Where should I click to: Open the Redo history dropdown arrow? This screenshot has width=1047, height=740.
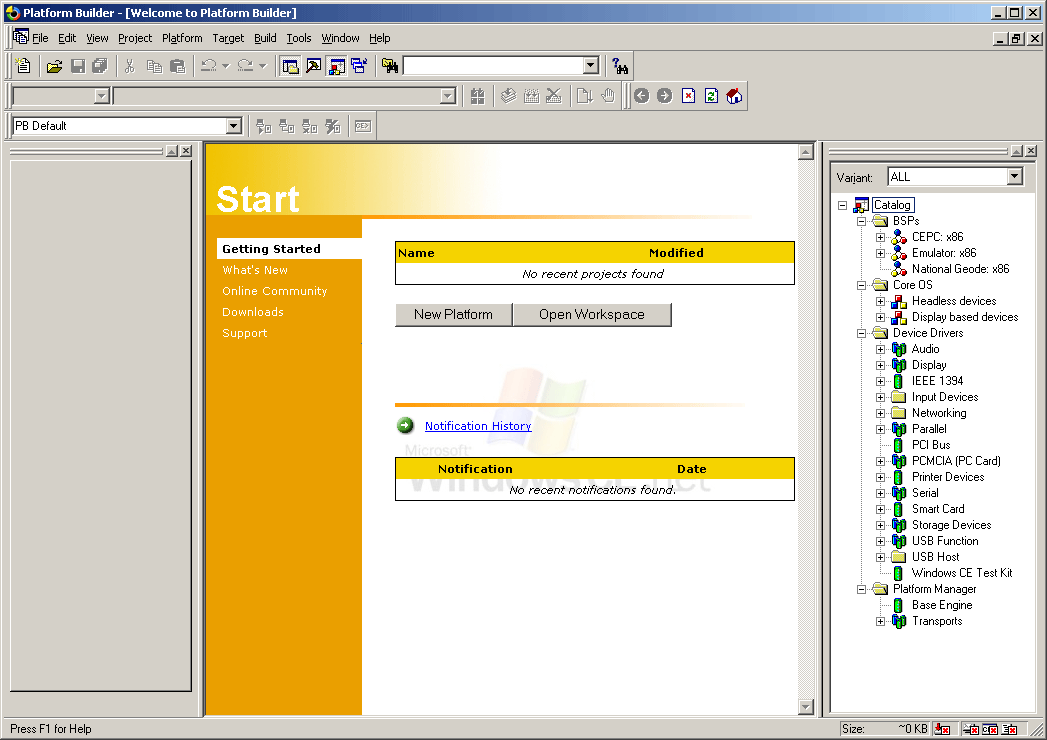[x=262, y=65]
